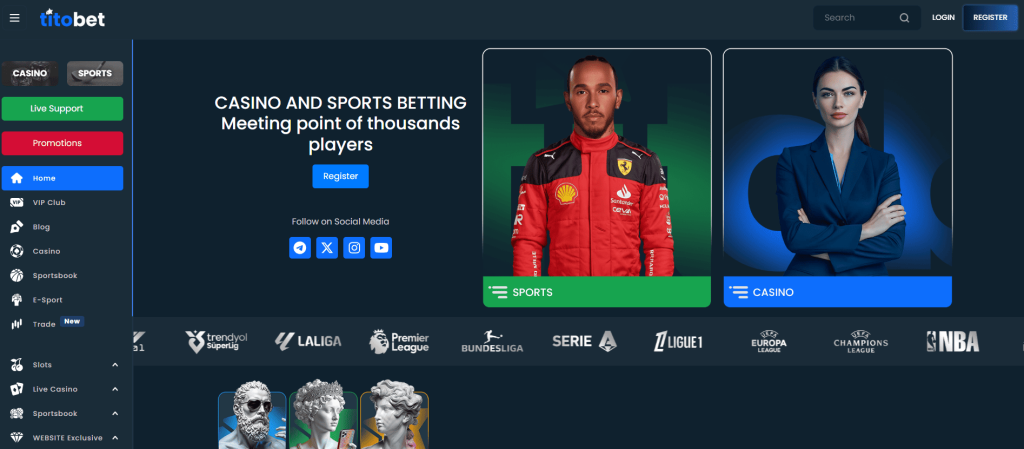Toggle the WEBSITE Exclusive section chevron
Image resolution: width=1024 pixels, height=449 pixels.
[x=115, y=438]
